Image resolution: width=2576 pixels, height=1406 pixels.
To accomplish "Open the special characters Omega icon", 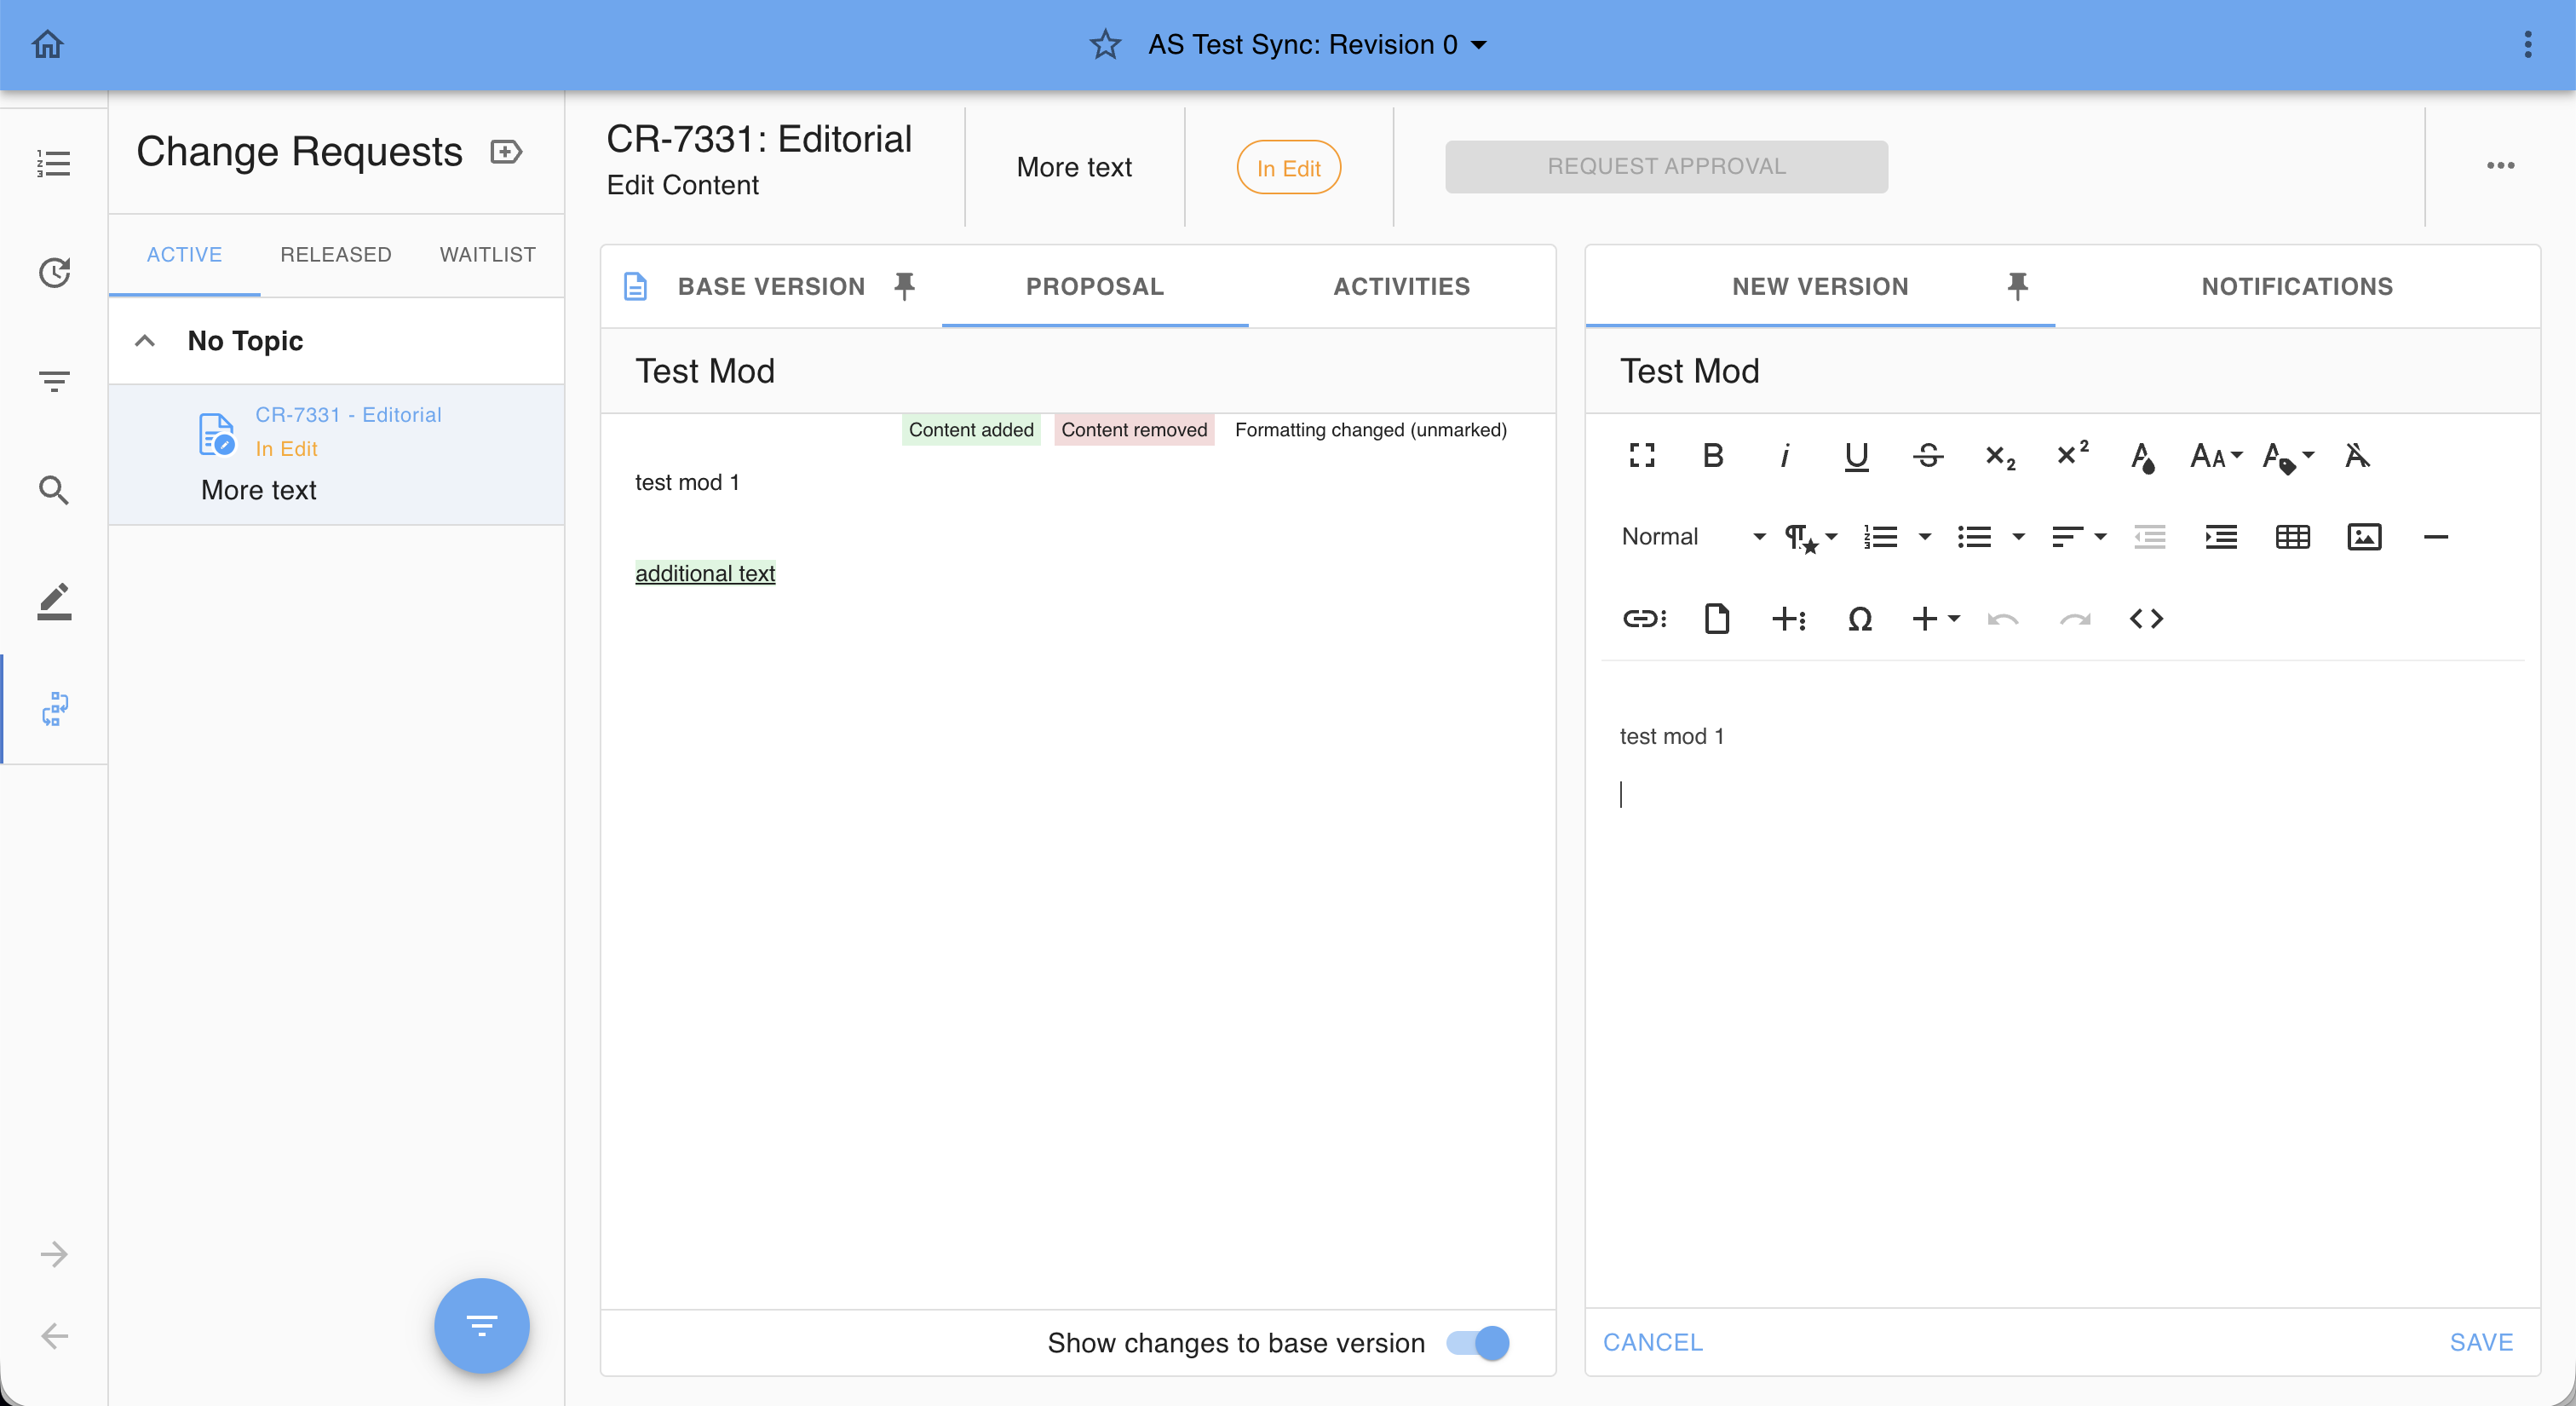I will [x=1859, y=619].
